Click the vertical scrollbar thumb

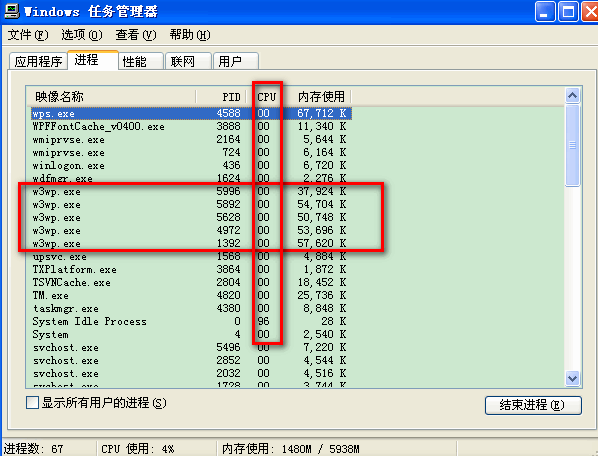(x=572, y=145)
